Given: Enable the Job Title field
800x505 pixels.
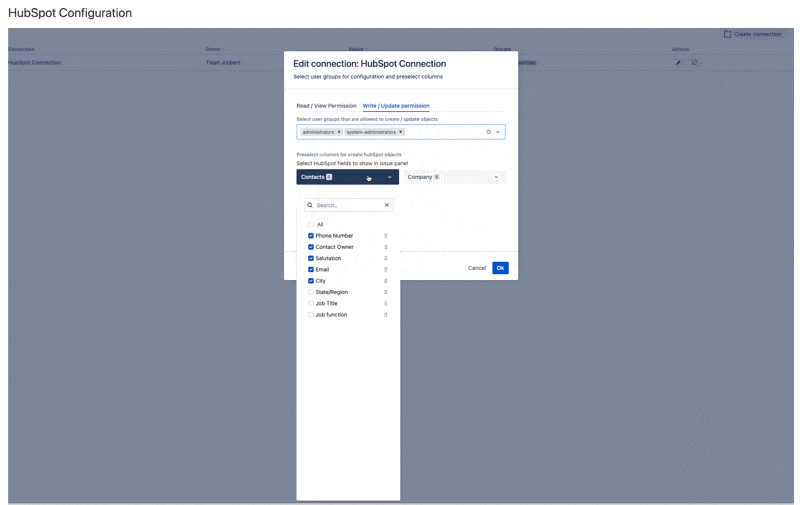Looking at the screenshot, I should pos(311,304).
